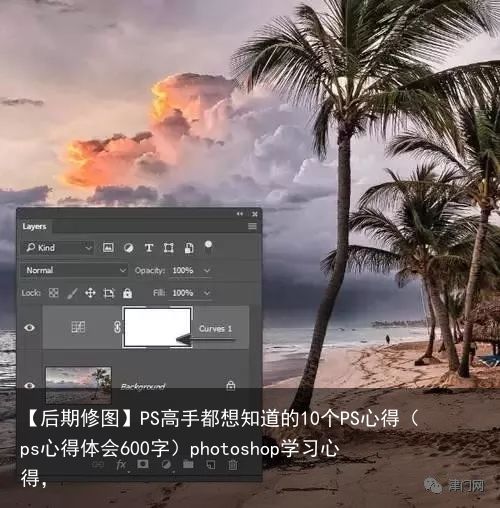500x508 pixels.
Task: Select Curves 1 white layer mask thumbnail
Action: click(157, 327)
